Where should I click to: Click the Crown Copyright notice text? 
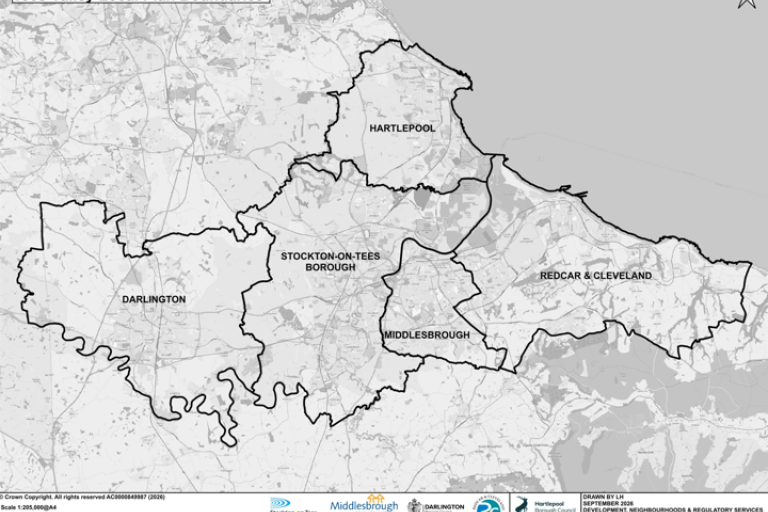tap(82, 497)
